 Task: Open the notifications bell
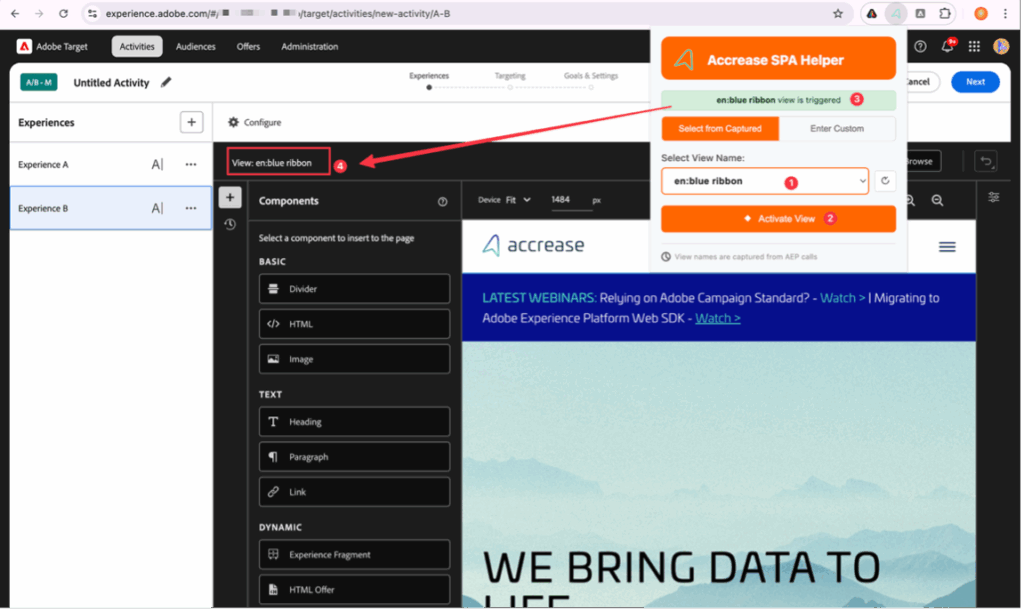coord(947,46)
